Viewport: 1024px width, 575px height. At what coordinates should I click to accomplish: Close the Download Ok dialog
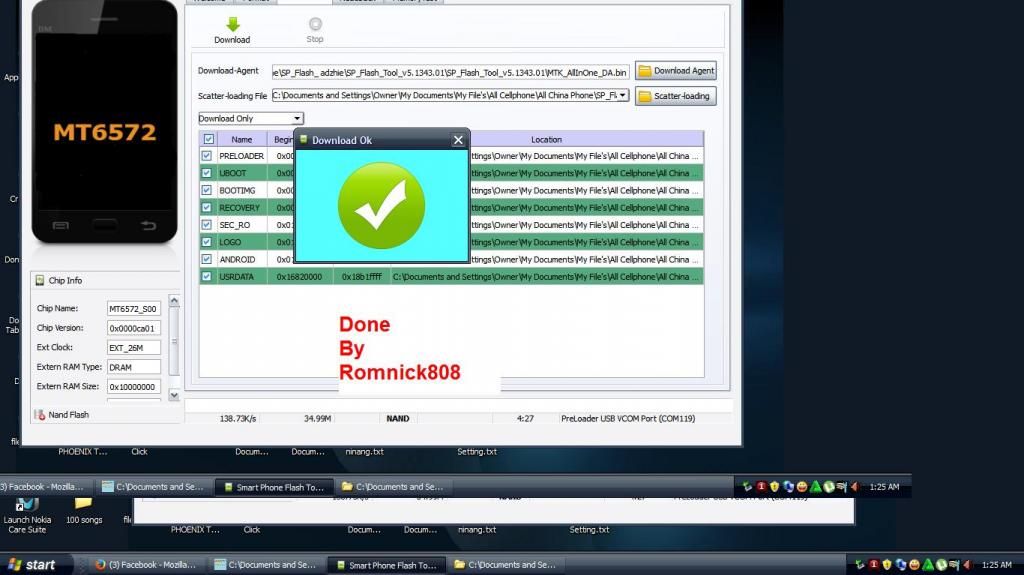point(458,140)
